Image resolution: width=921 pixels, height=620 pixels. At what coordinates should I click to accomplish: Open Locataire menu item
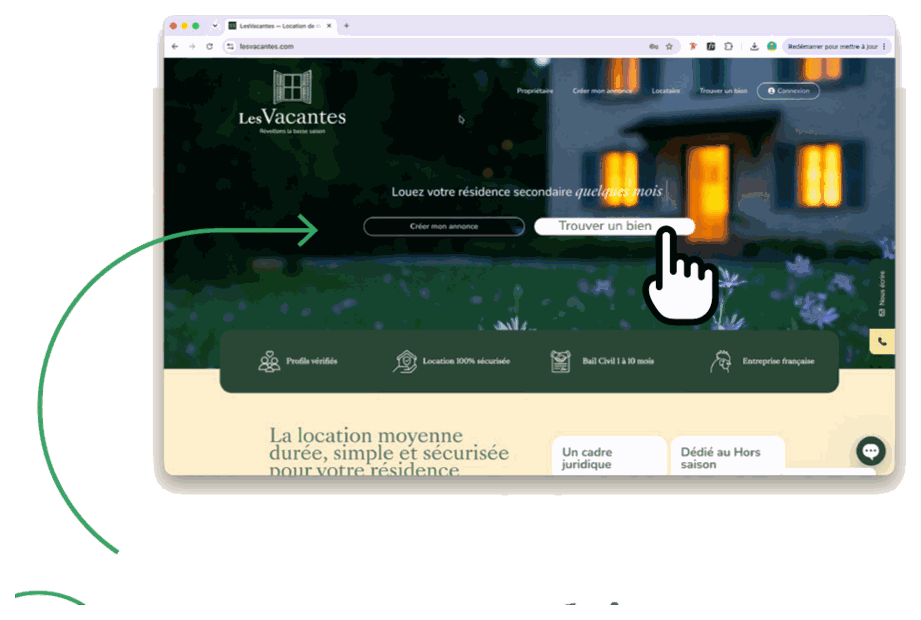[665, 91]
